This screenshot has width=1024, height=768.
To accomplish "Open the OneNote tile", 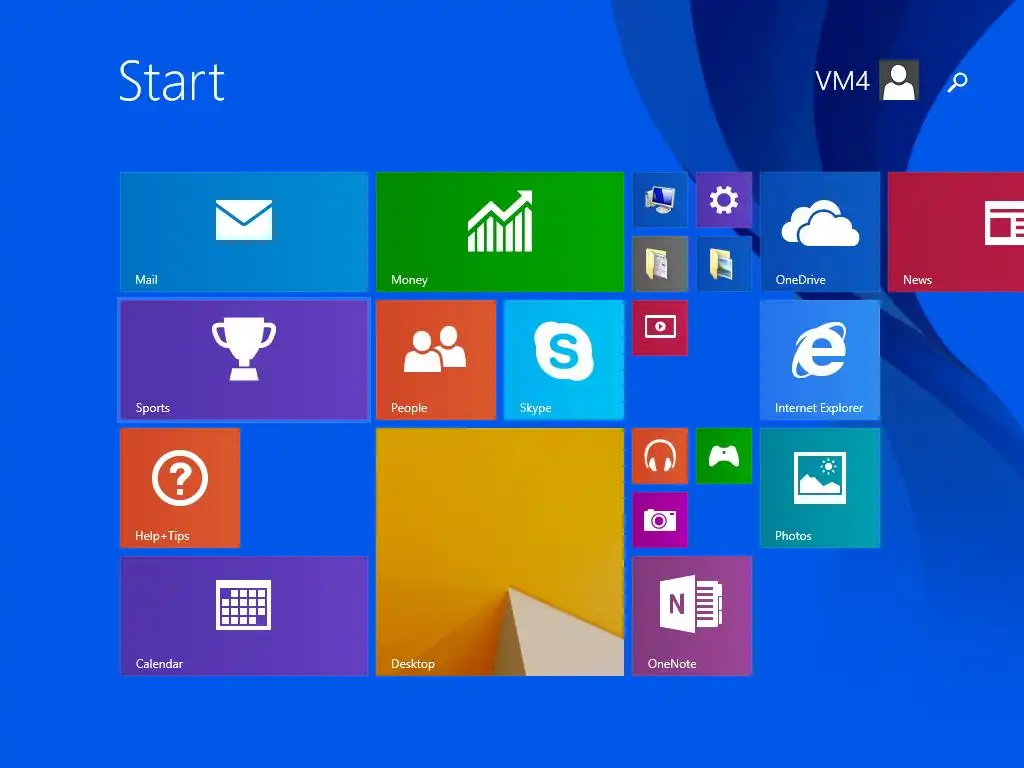I will click(x=692, y=616).
